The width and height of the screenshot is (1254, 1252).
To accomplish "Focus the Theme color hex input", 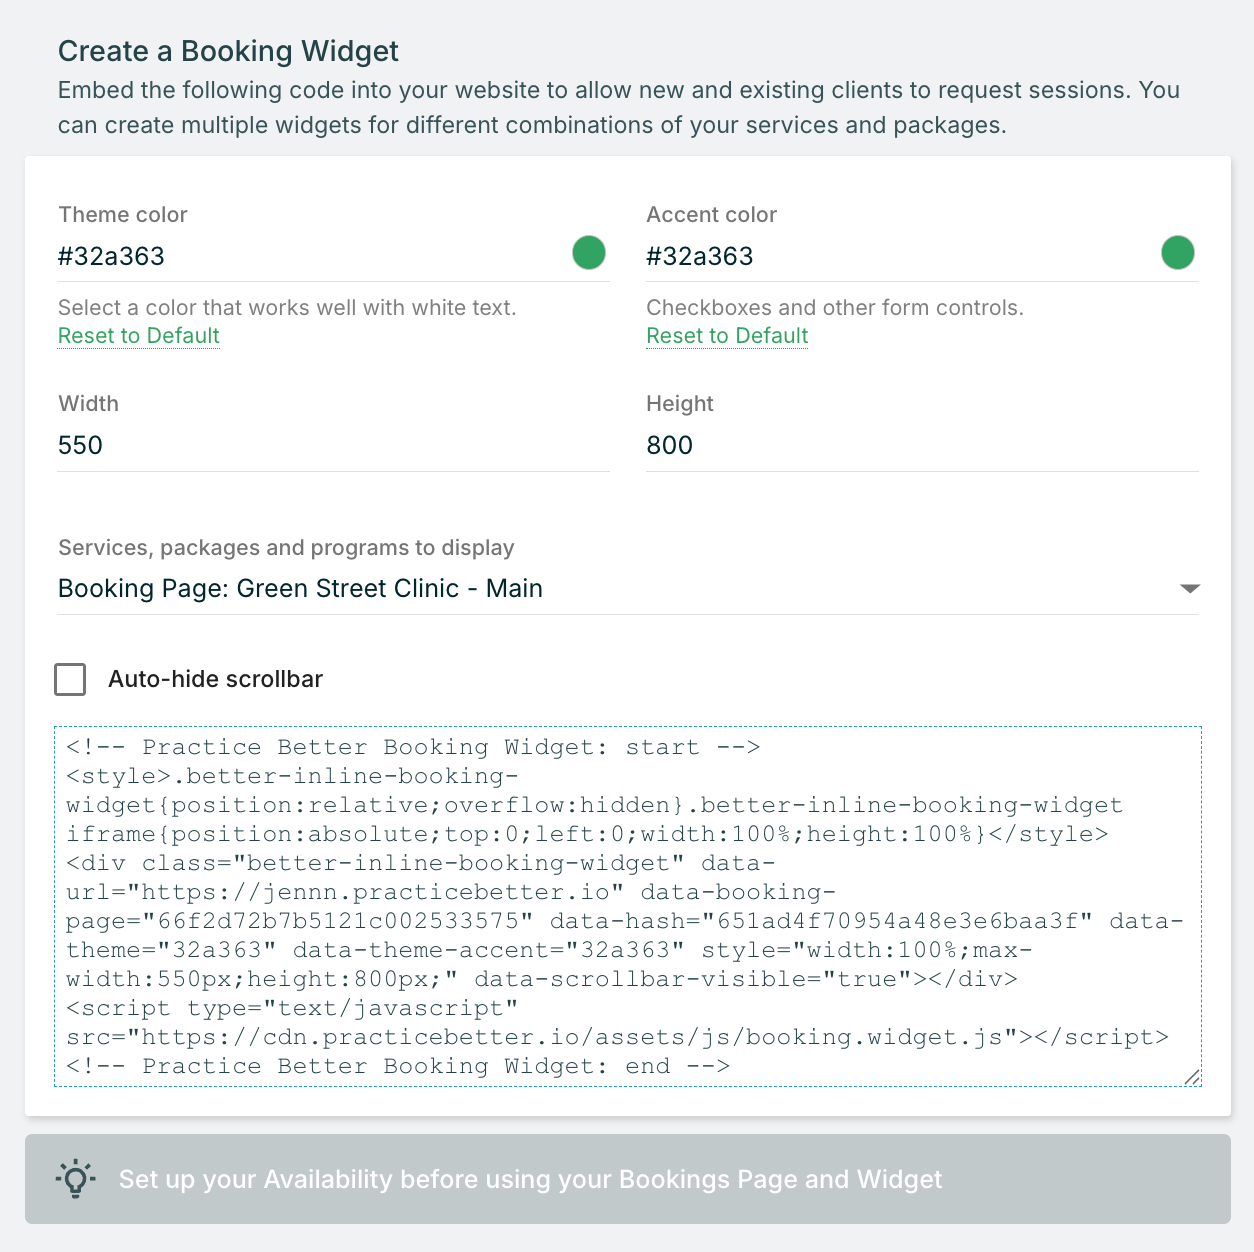I will click(x=300, y=257).
